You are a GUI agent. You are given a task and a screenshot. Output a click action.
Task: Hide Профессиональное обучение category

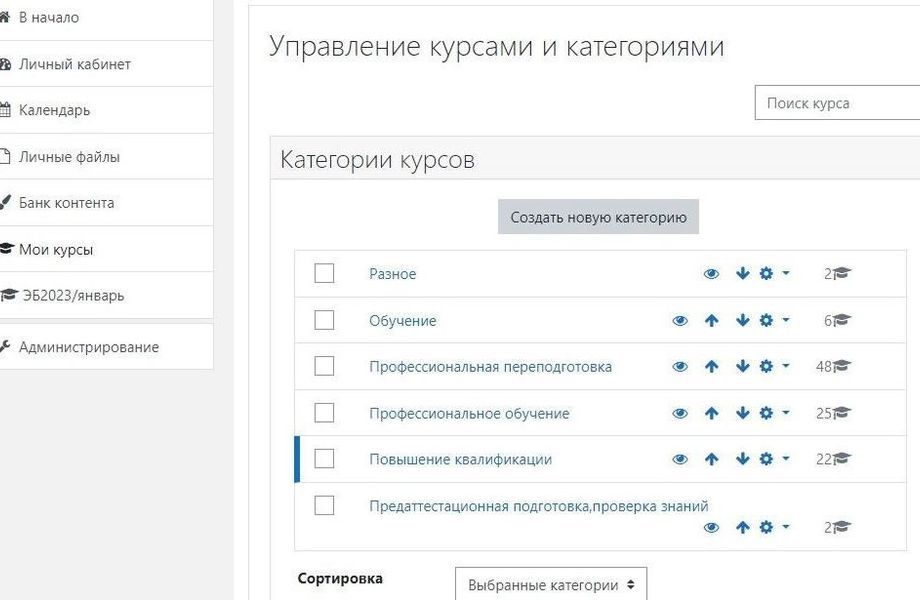coord(680,413)
